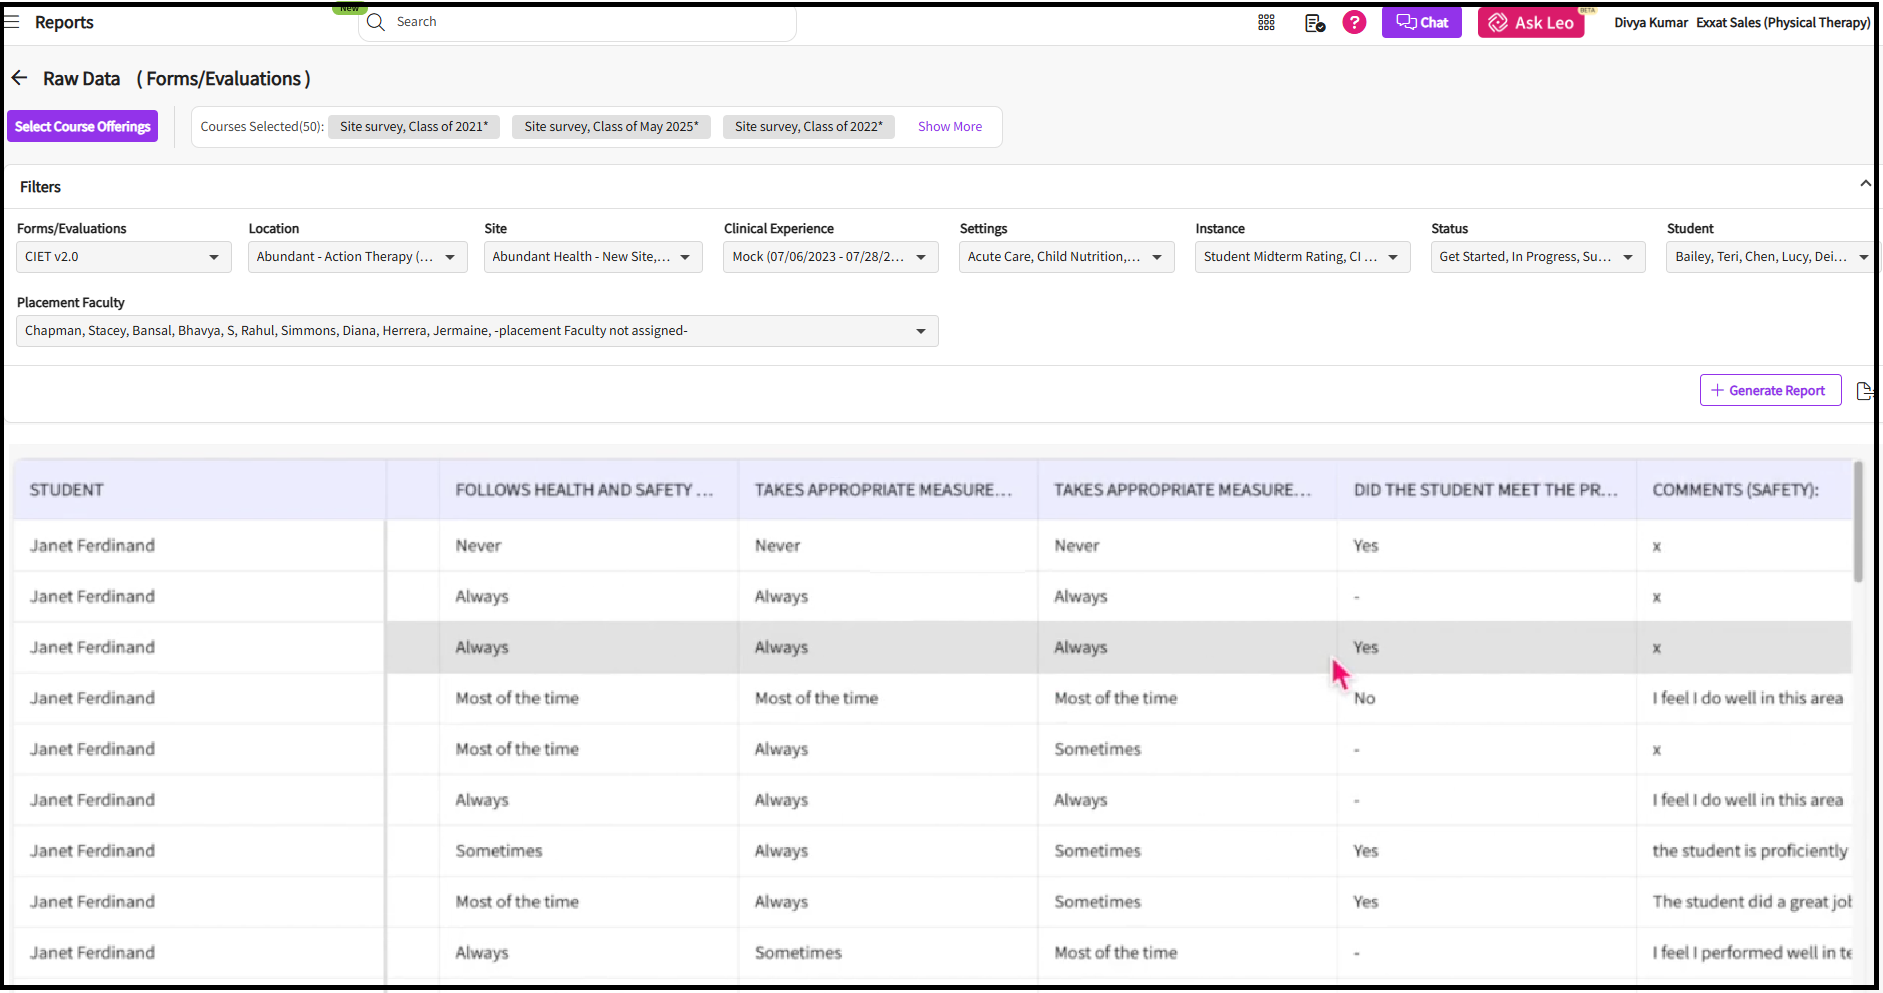Click the back arrow beside Raw Data

point(19,78)
